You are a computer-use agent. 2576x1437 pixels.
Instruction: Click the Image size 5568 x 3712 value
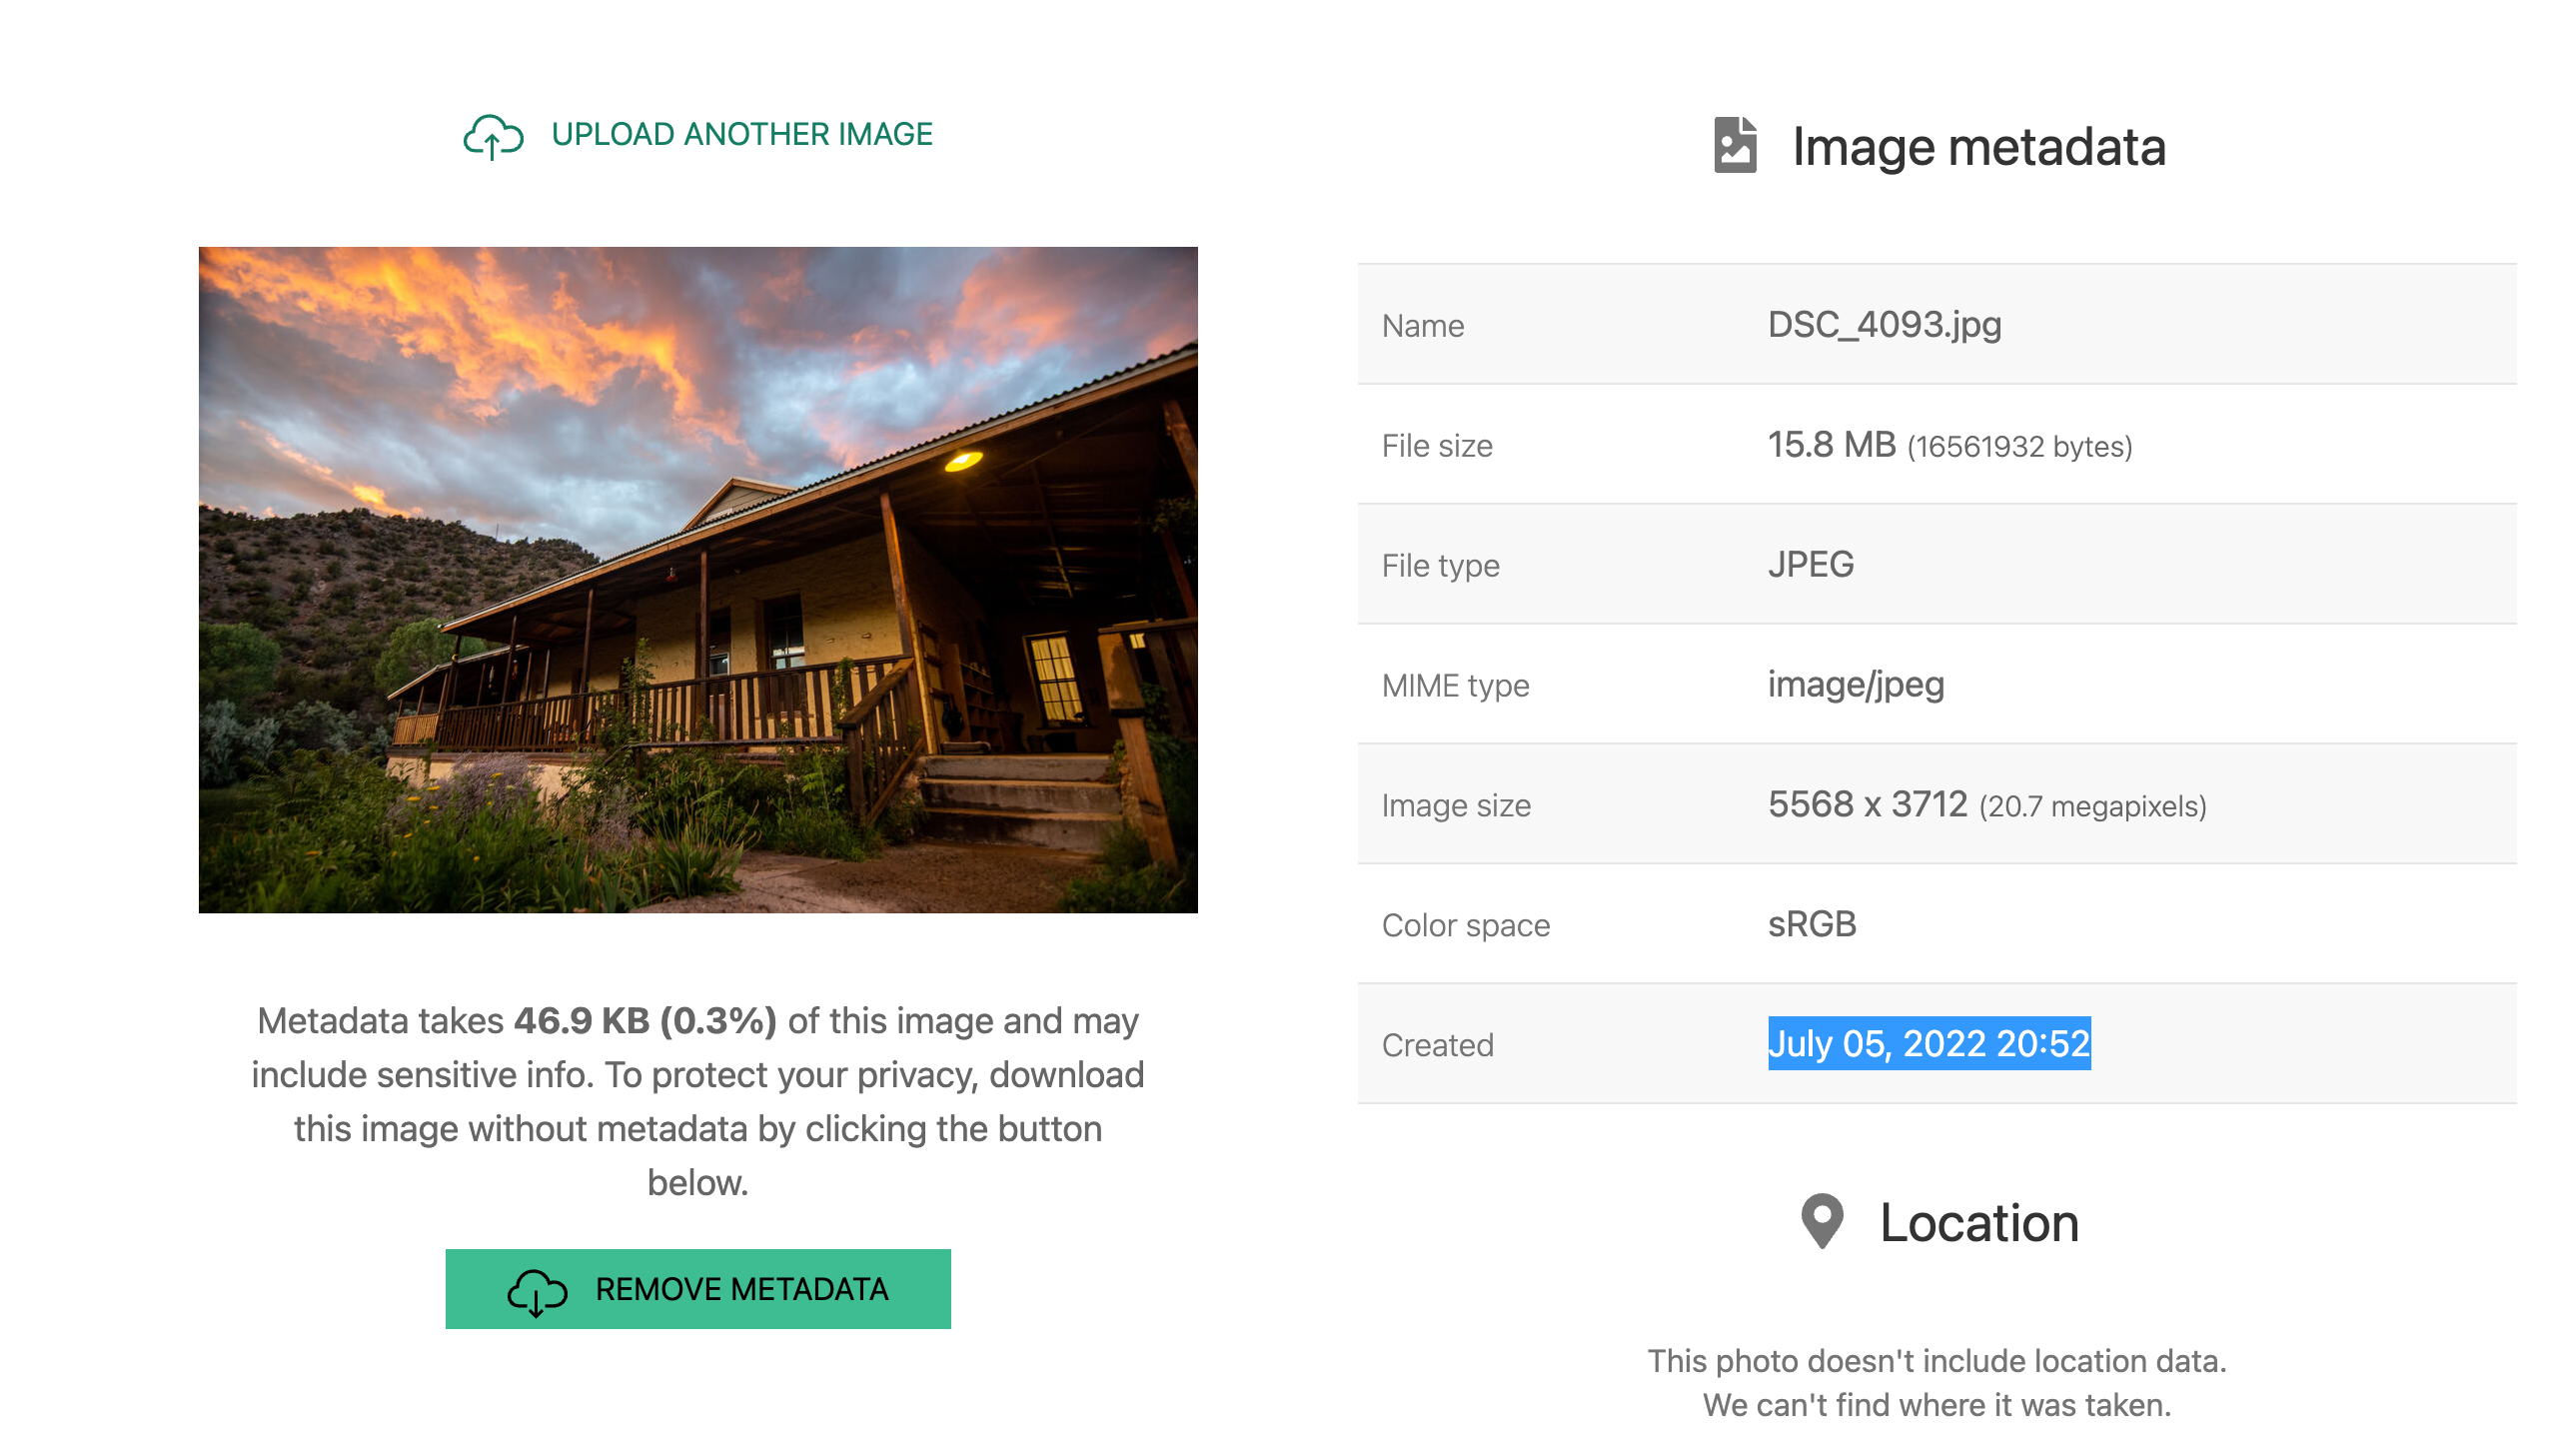coord(1868,804)
